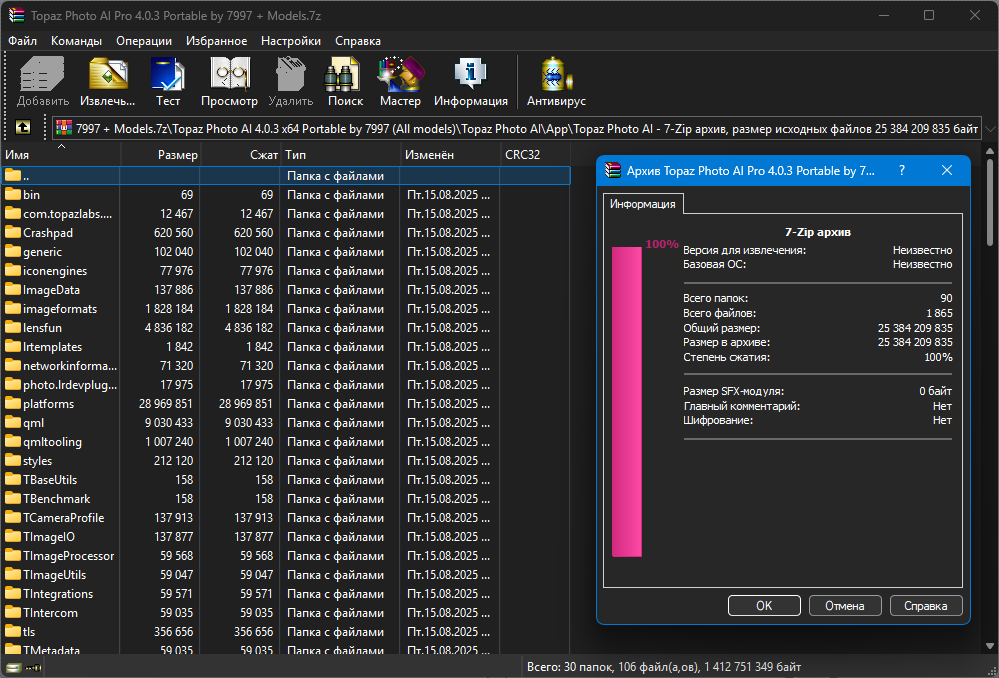The width and height of the screenshot is (999, 678).
Task: Click the WinRAR icon in the title bar
Action: [x=16, y=15]
